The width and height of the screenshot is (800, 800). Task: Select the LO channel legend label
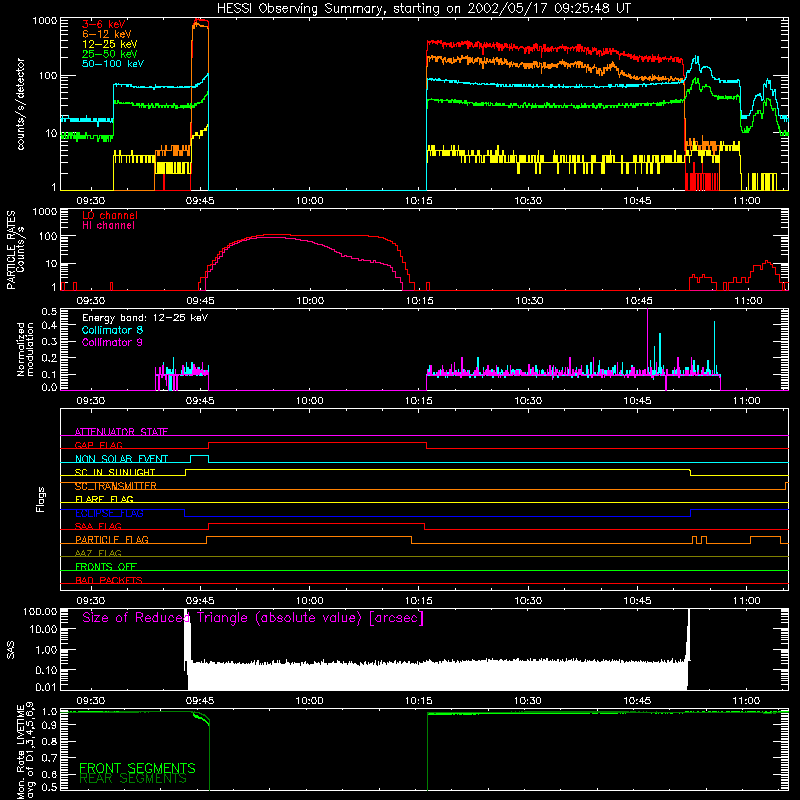pyautogui.click(x=110, y=215)
